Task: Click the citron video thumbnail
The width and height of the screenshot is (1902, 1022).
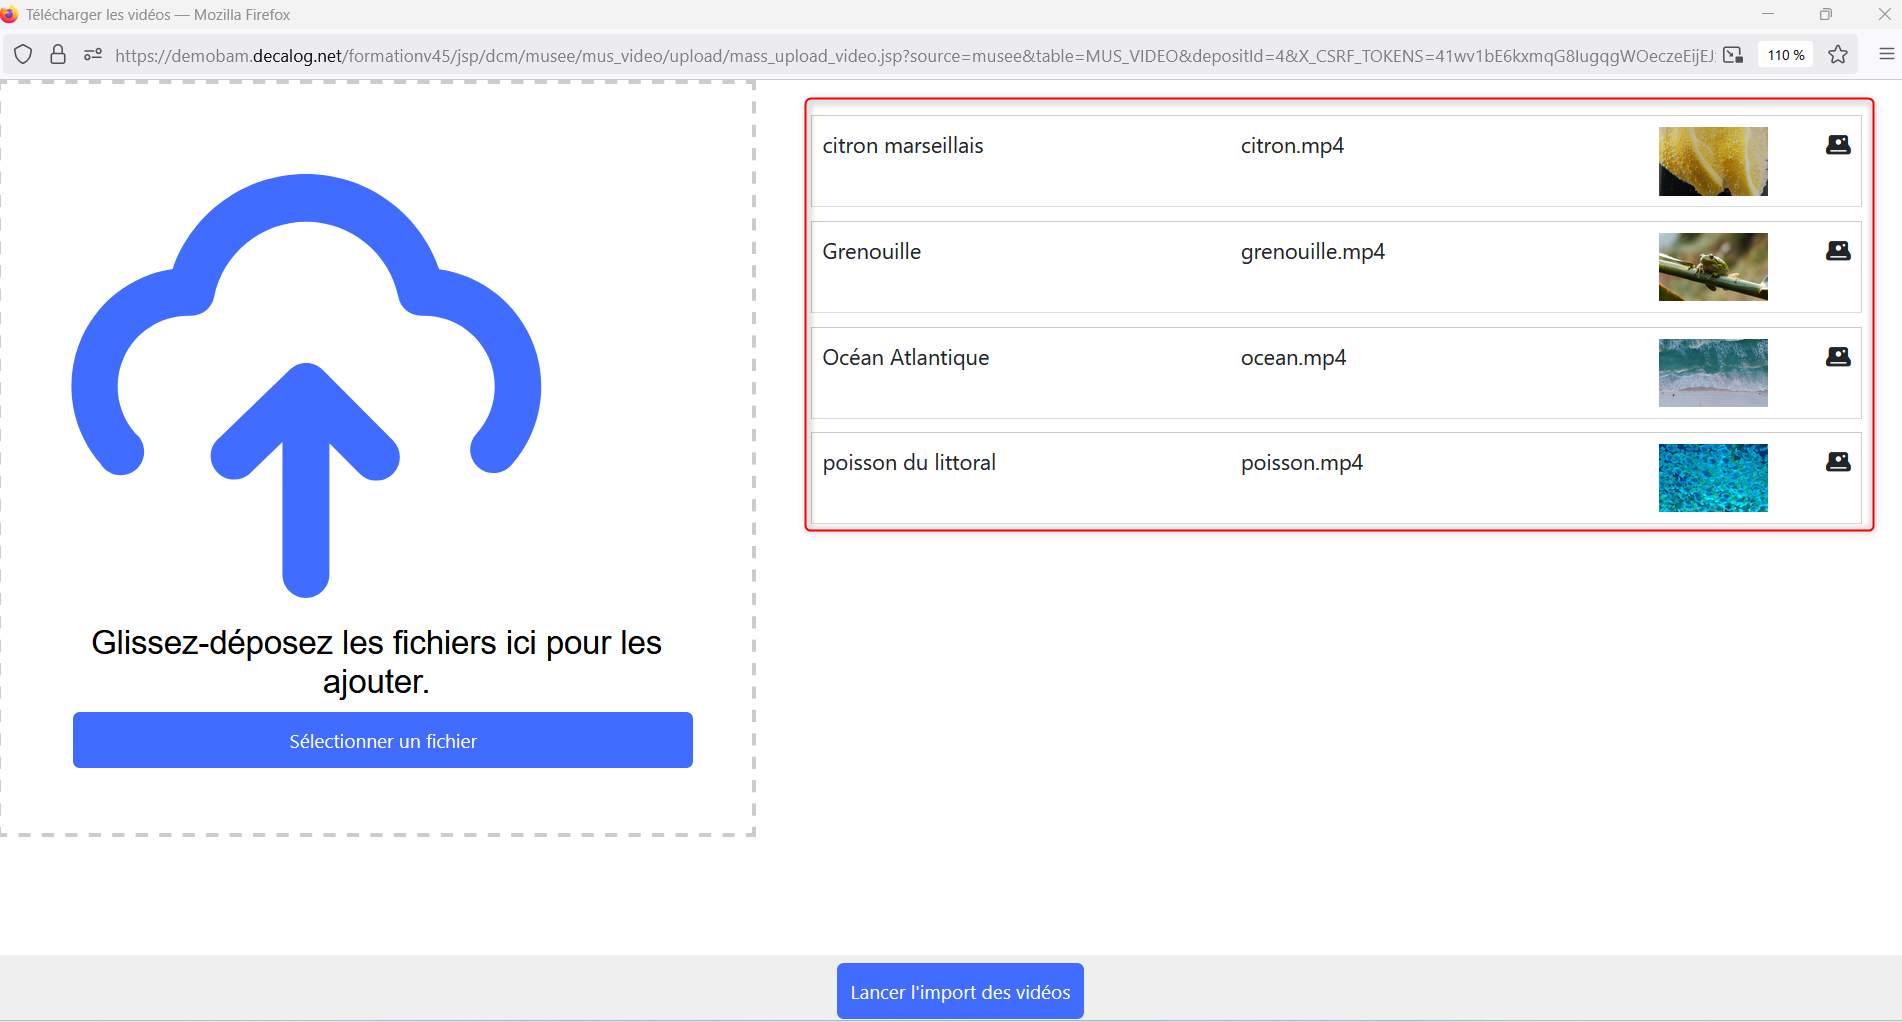Action: pos(1712,161)
